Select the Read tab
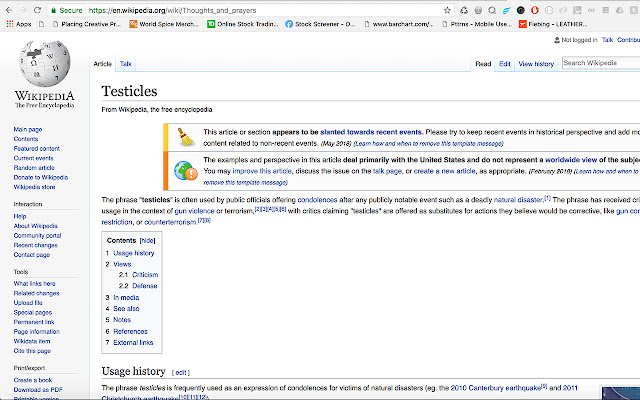 (483, 64)
